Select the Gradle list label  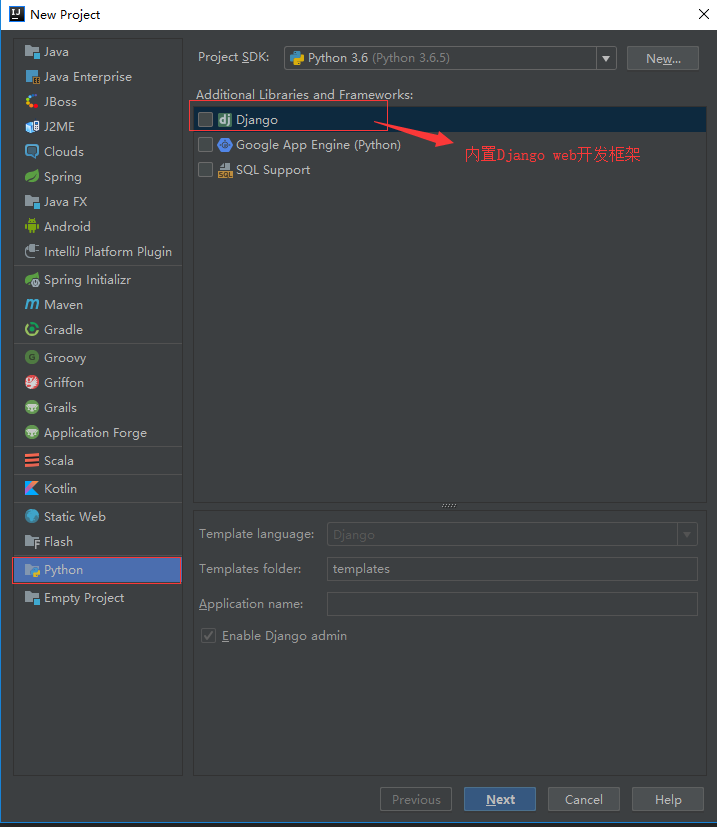click(63, 330)
